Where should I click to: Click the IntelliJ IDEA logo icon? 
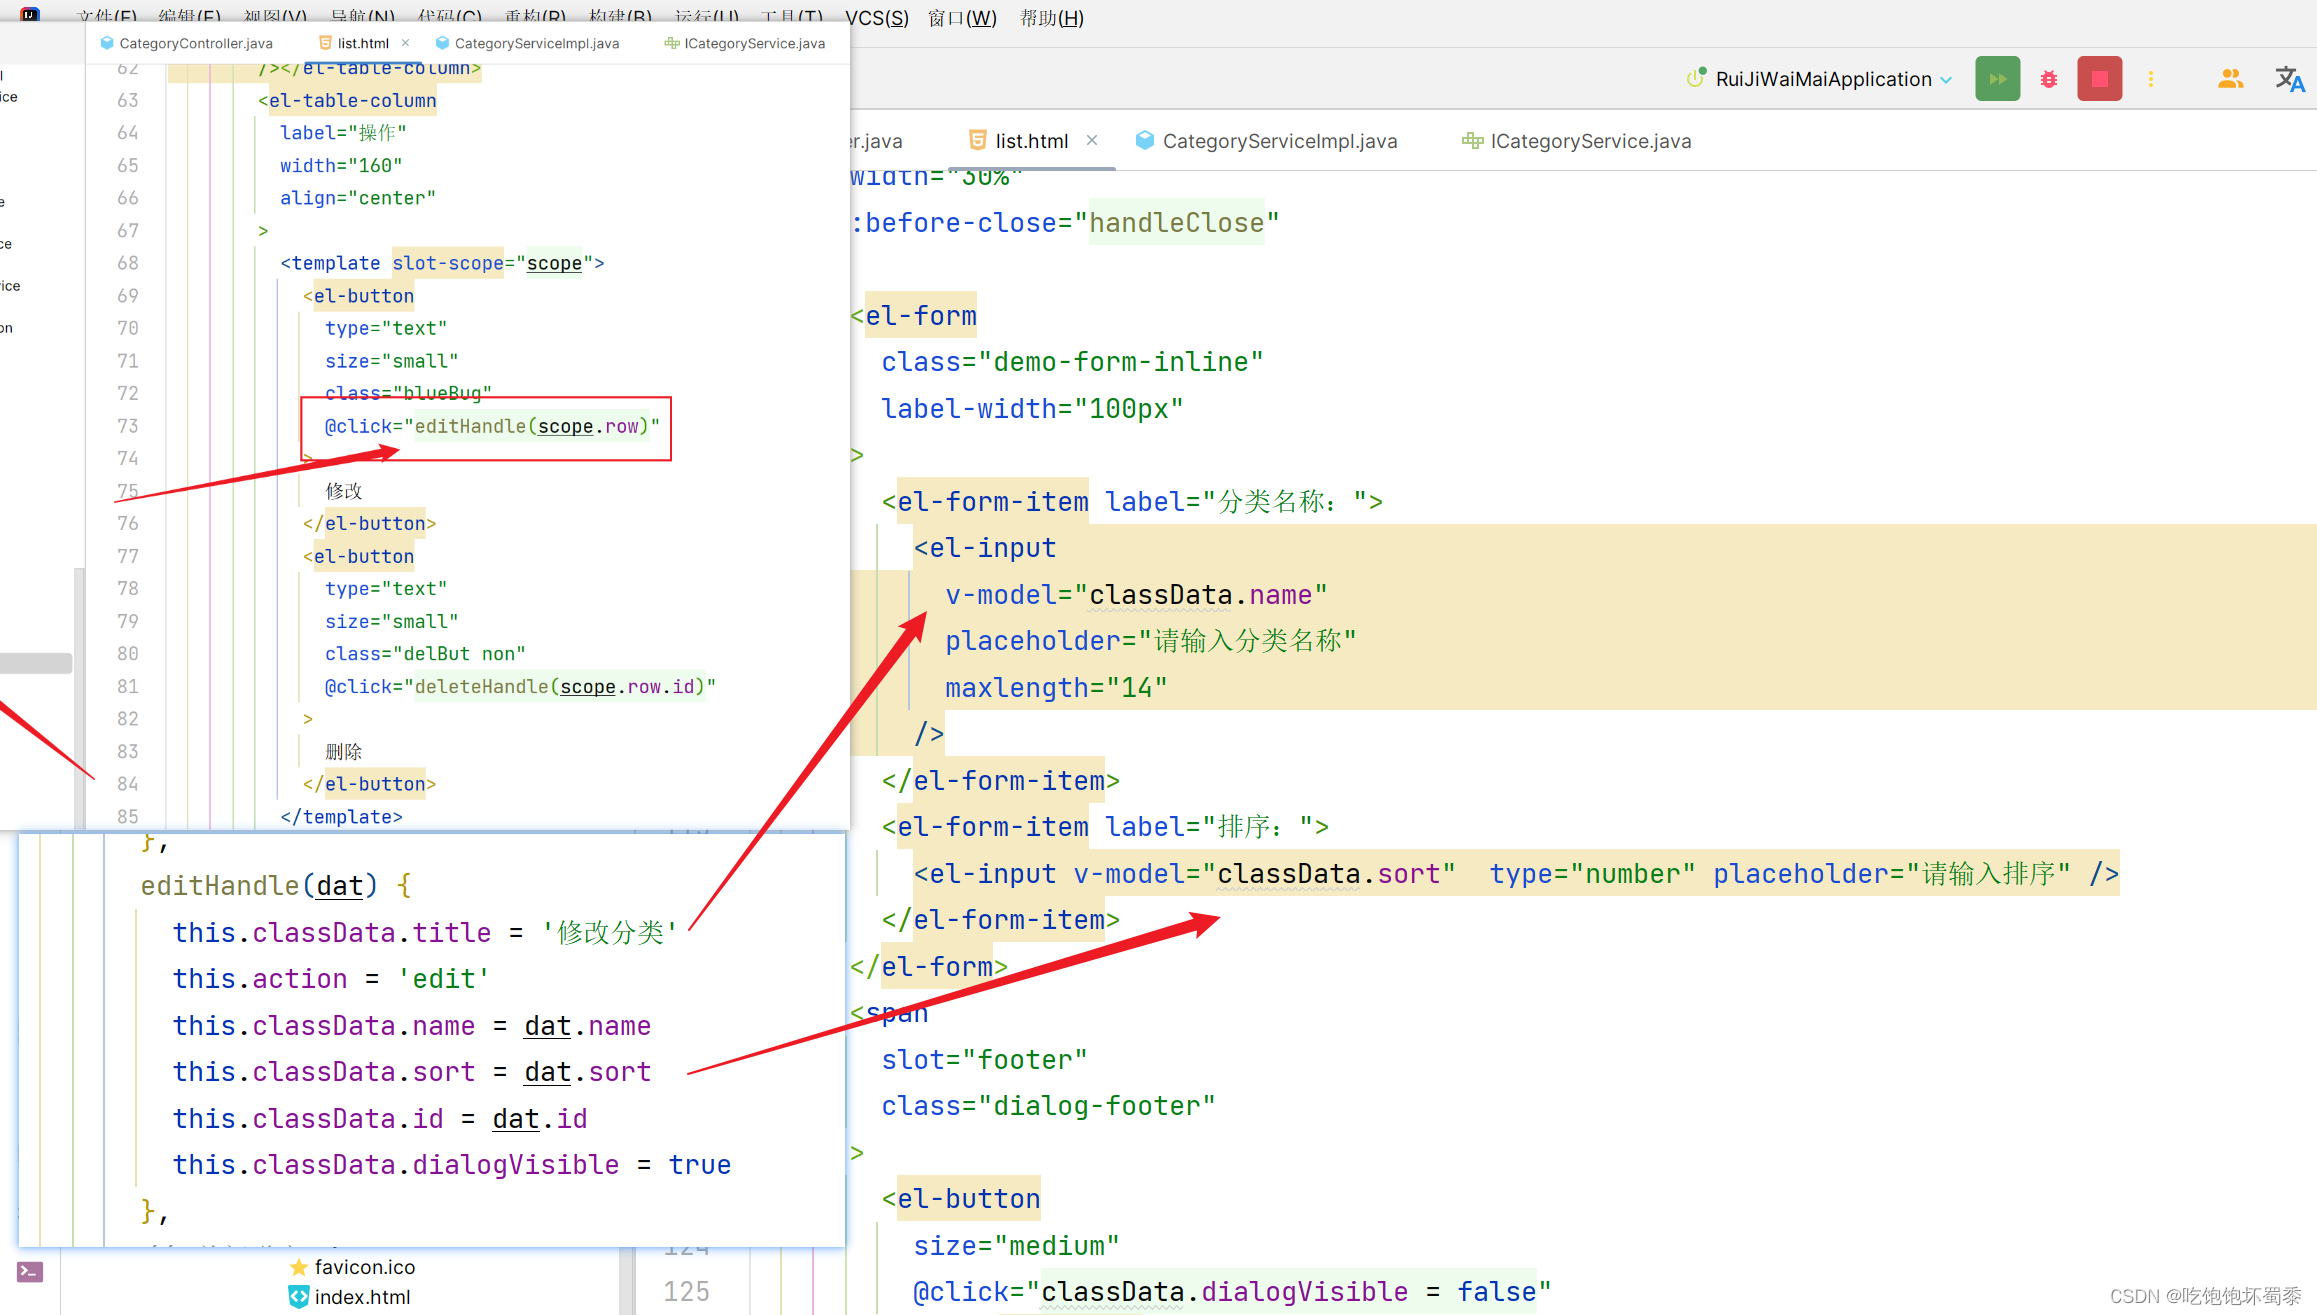pyautogui.click(x=30, y=14)
